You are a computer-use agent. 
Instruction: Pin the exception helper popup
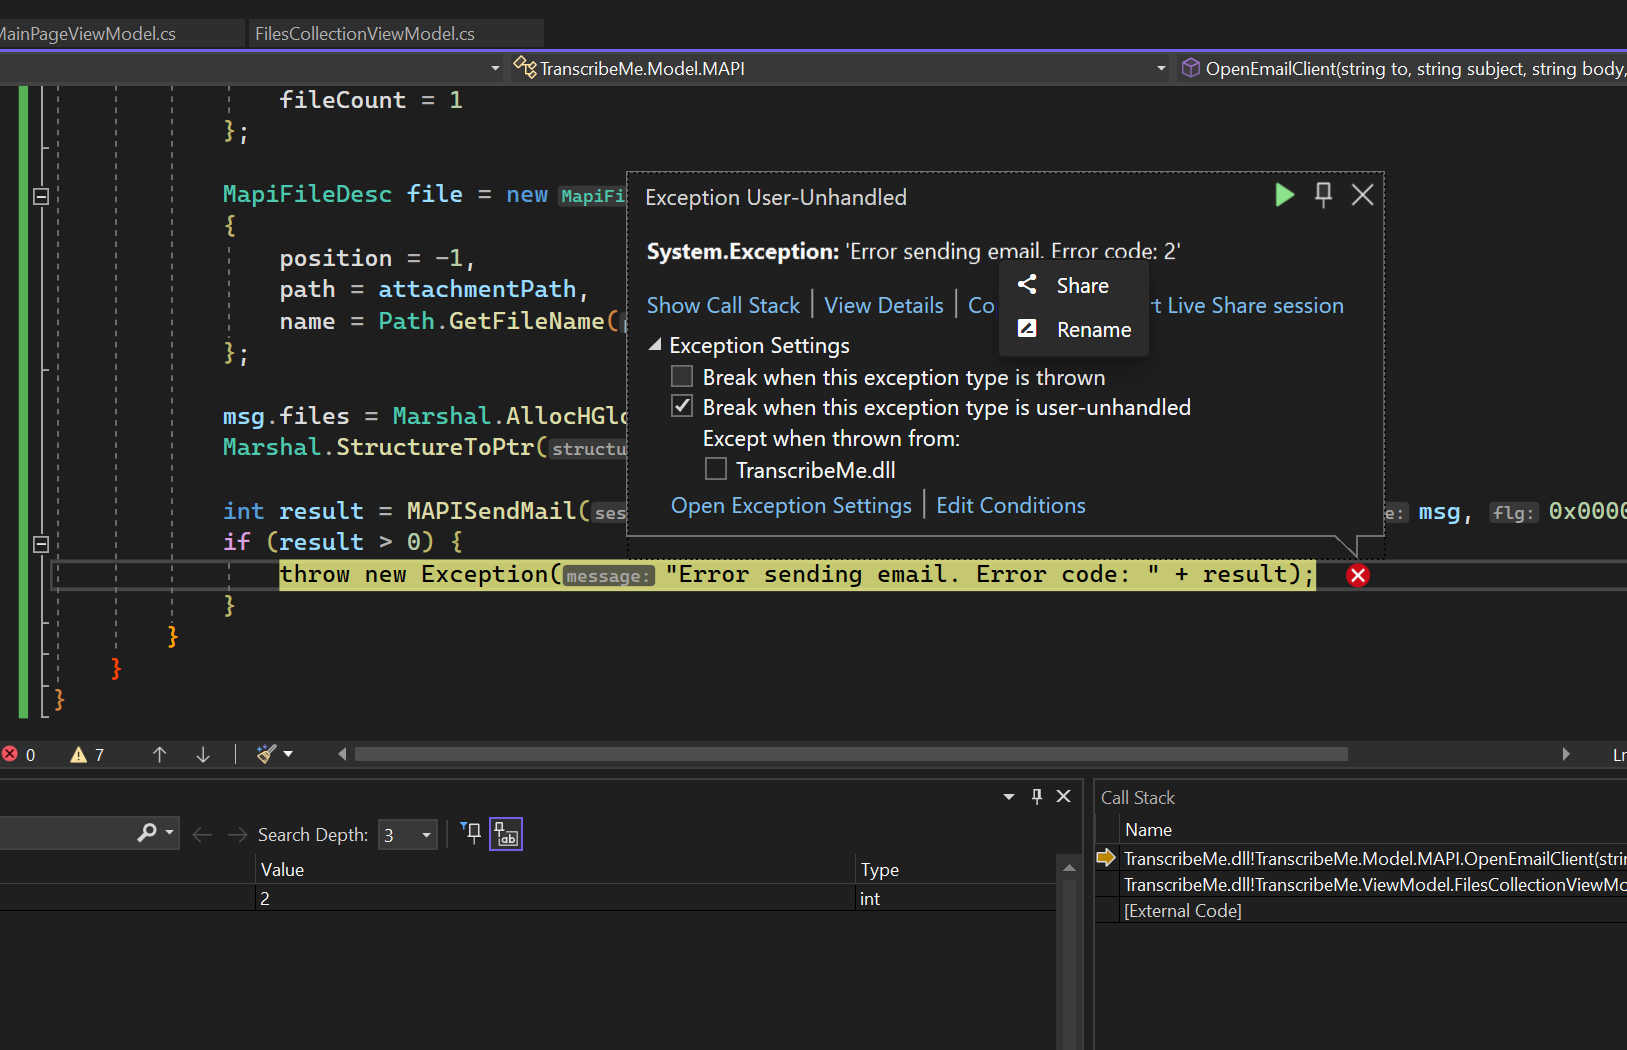[1323, 195]
